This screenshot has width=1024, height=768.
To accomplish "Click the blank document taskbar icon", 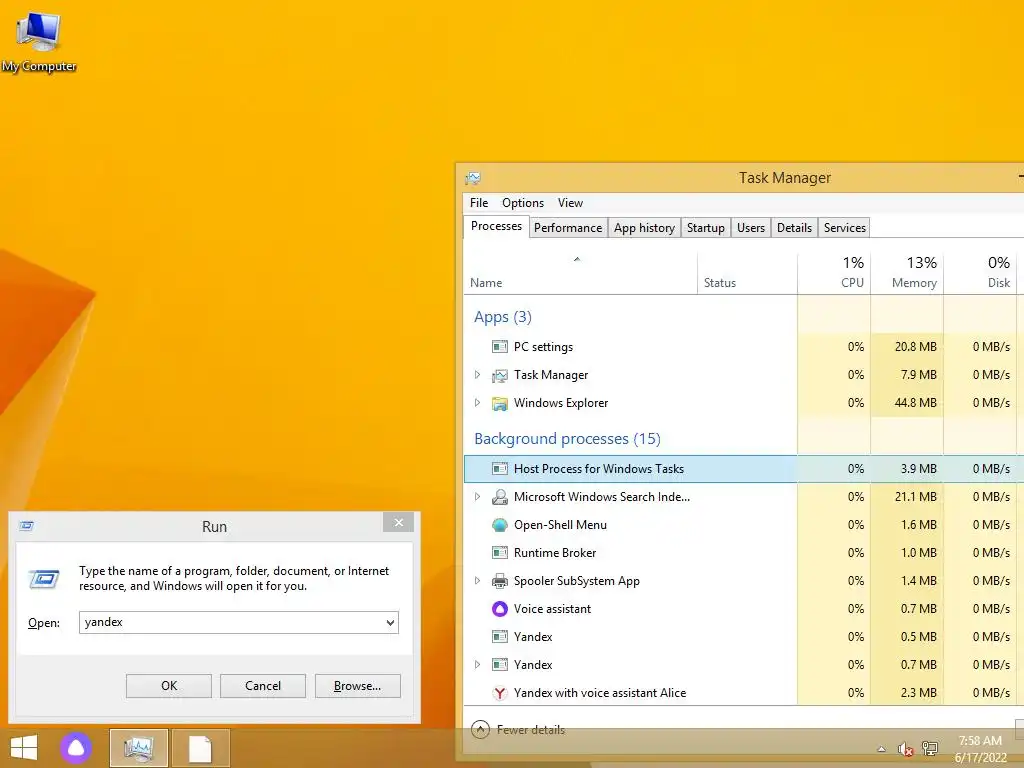I will pyautogui.click(x=200, y=748).
